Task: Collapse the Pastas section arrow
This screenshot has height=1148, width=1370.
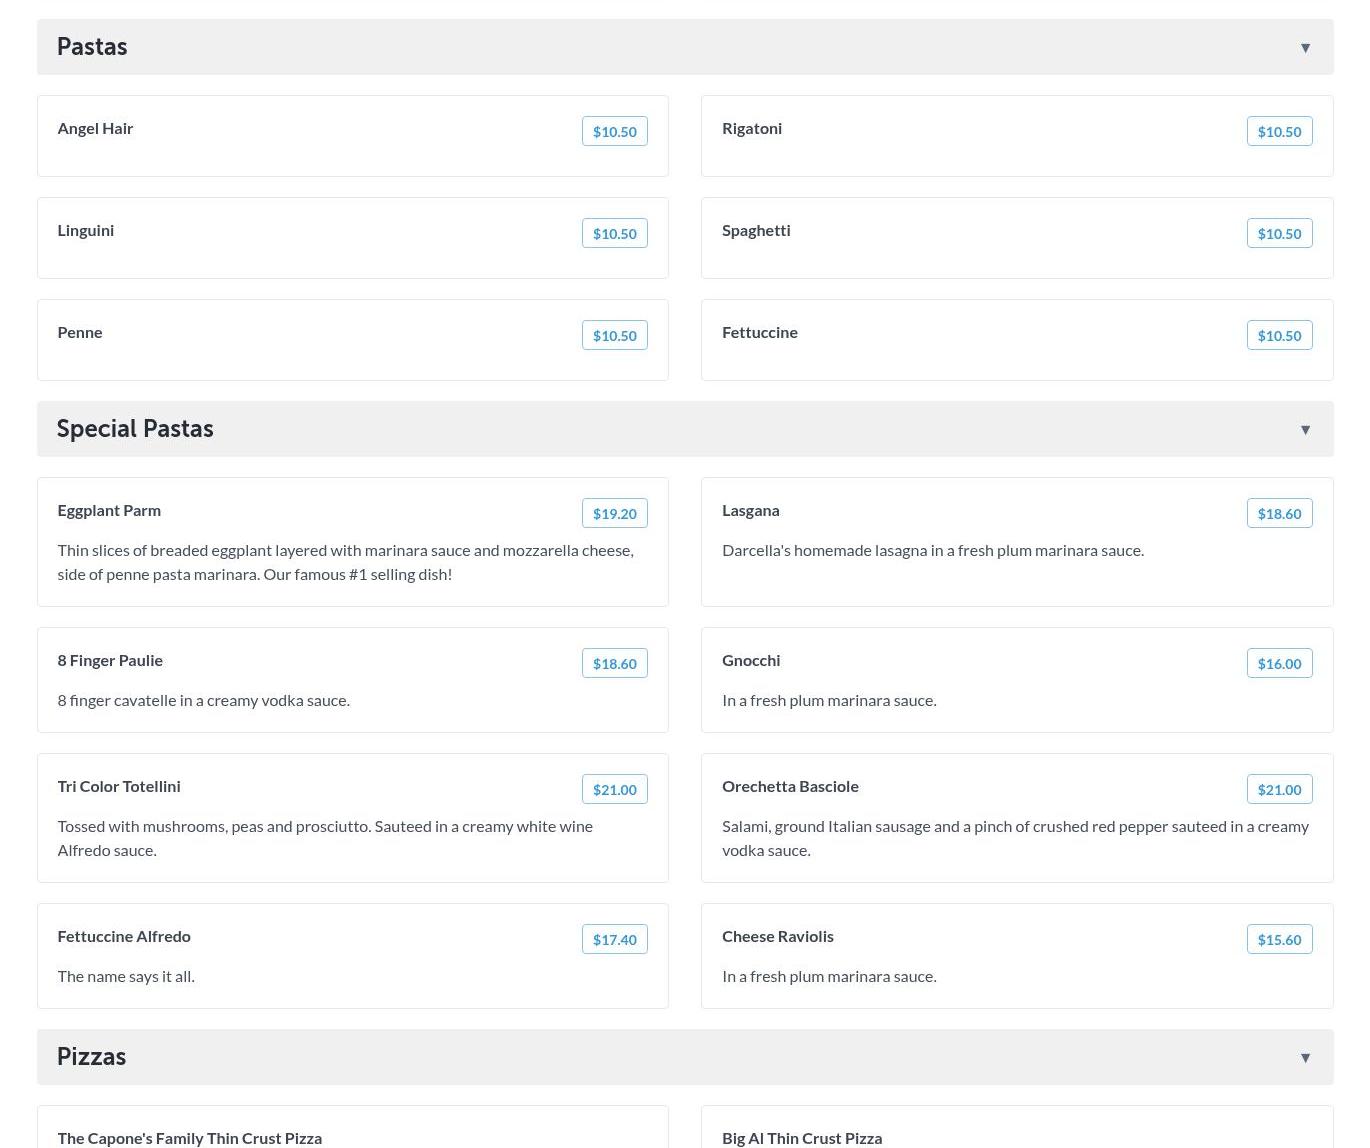Action: [1305, 48]
